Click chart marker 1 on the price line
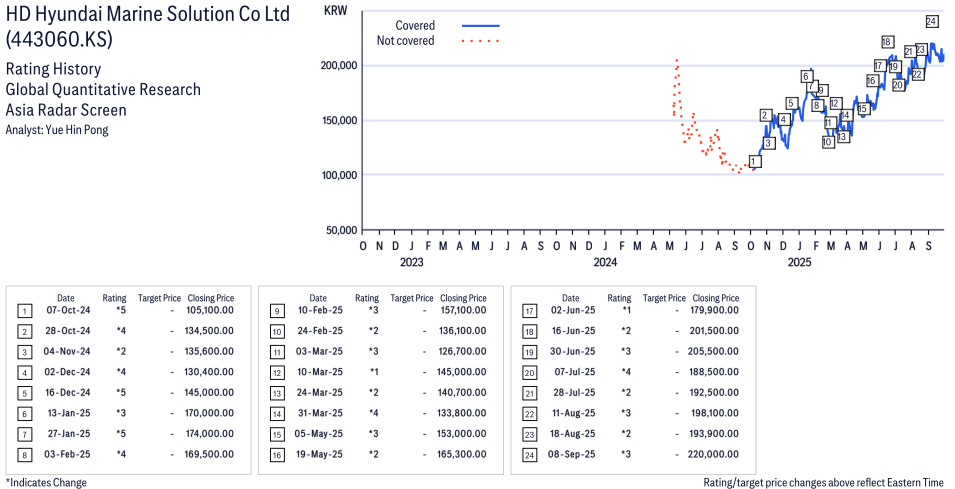Screen dimensions: 955x489 (x=755, y=161)
